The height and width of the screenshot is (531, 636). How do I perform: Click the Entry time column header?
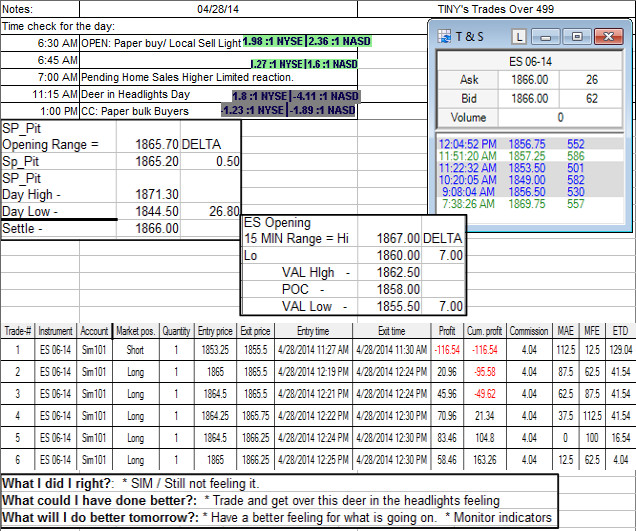coord(313,331)
